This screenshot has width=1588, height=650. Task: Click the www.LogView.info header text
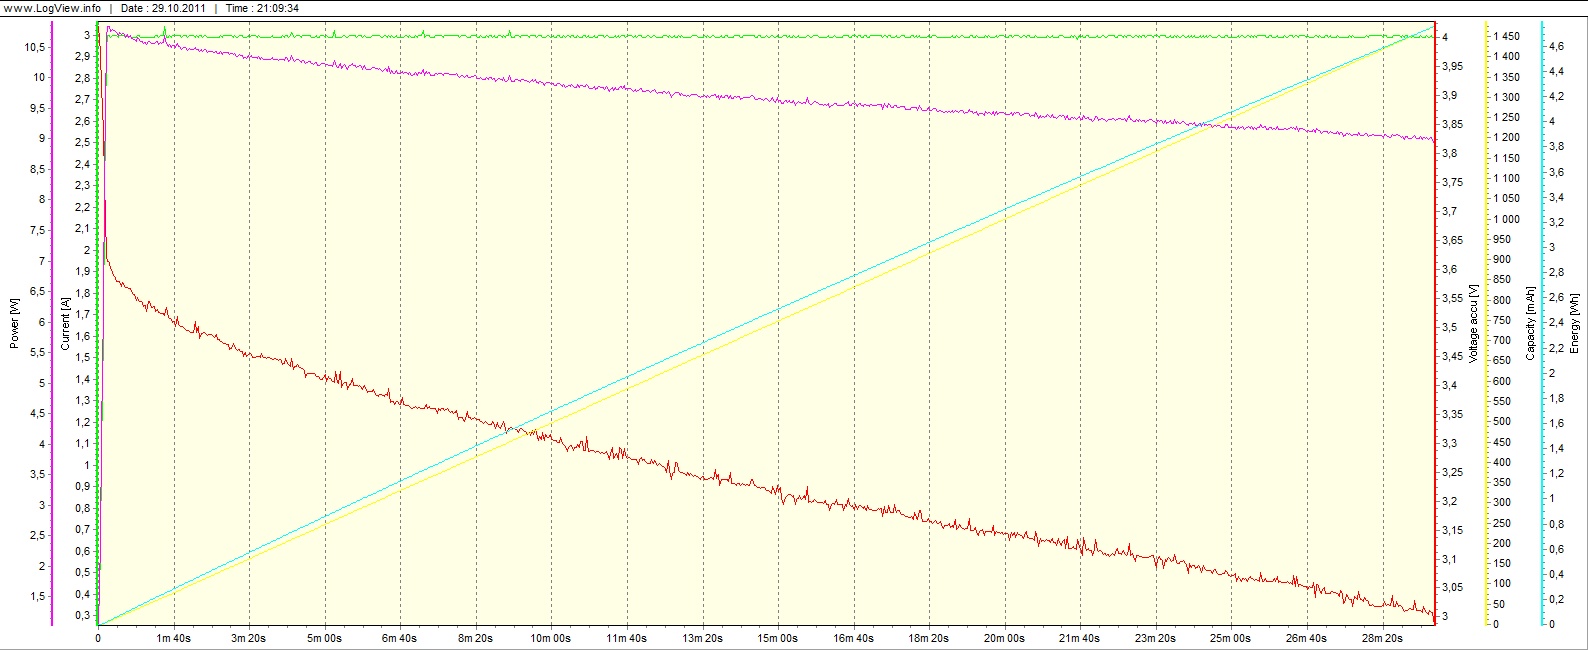pyautogui.click(x=51, y=8)
